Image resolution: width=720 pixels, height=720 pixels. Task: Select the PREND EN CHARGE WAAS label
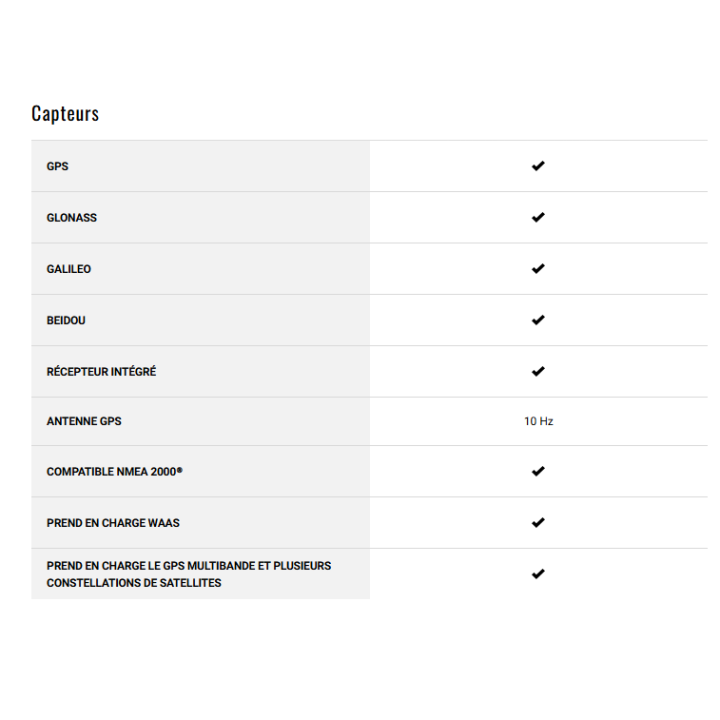tap(113, 523)
